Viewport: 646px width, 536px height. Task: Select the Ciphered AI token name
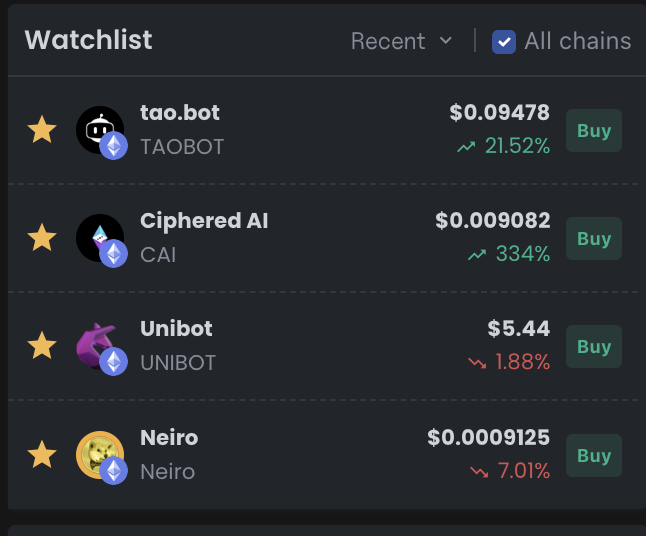(x=204, y=221)
